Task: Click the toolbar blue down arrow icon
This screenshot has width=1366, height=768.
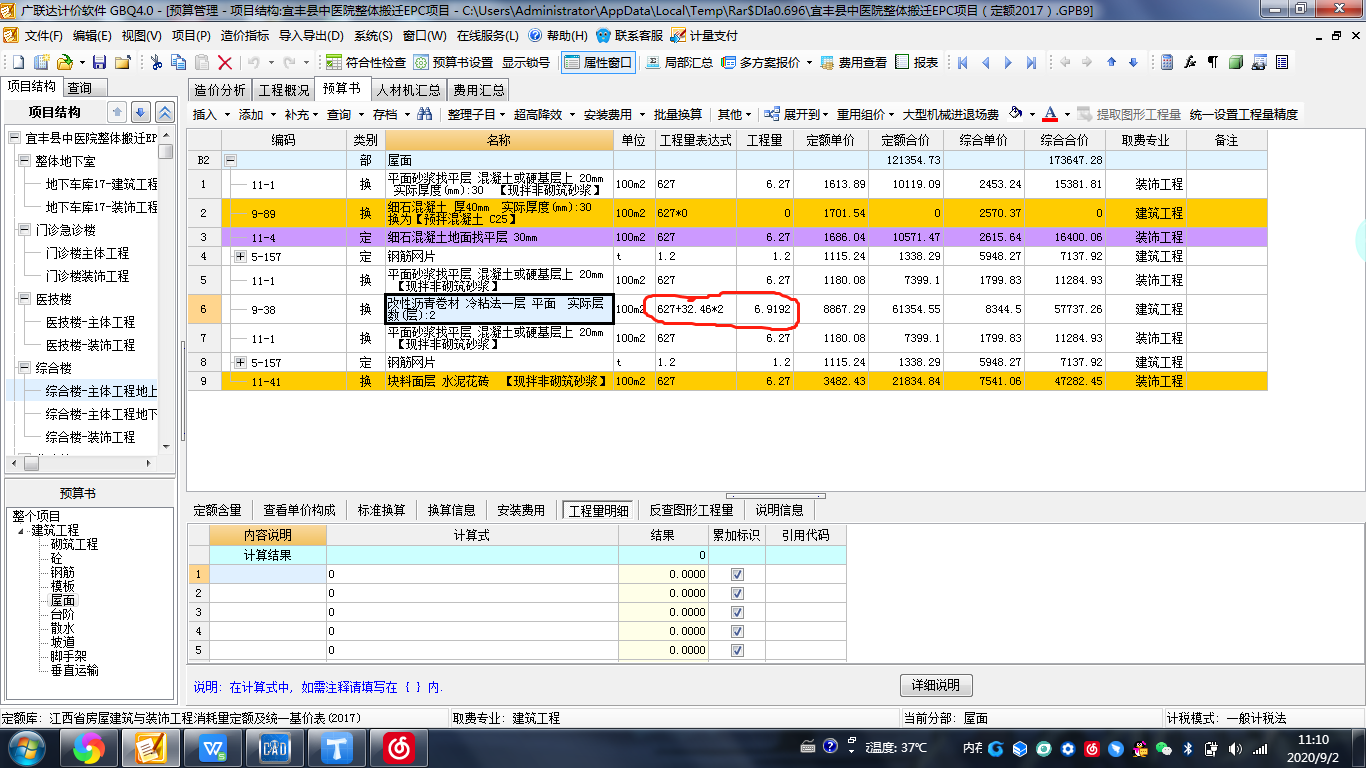Action: [1133, 62]
